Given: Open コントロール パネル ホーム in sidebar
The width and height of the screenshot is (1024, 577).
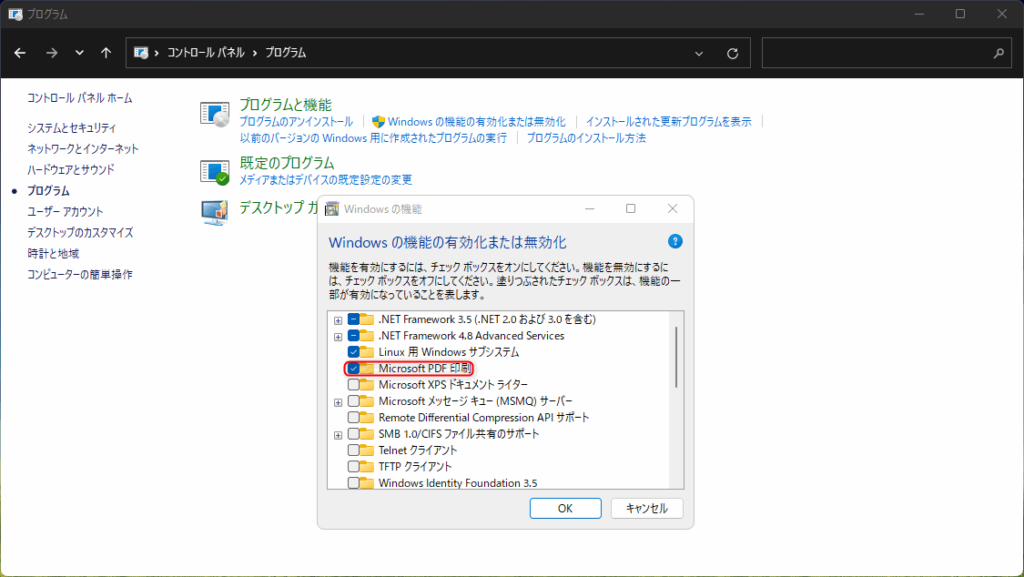Looking at the screenshot, I should tap(80, 98).
